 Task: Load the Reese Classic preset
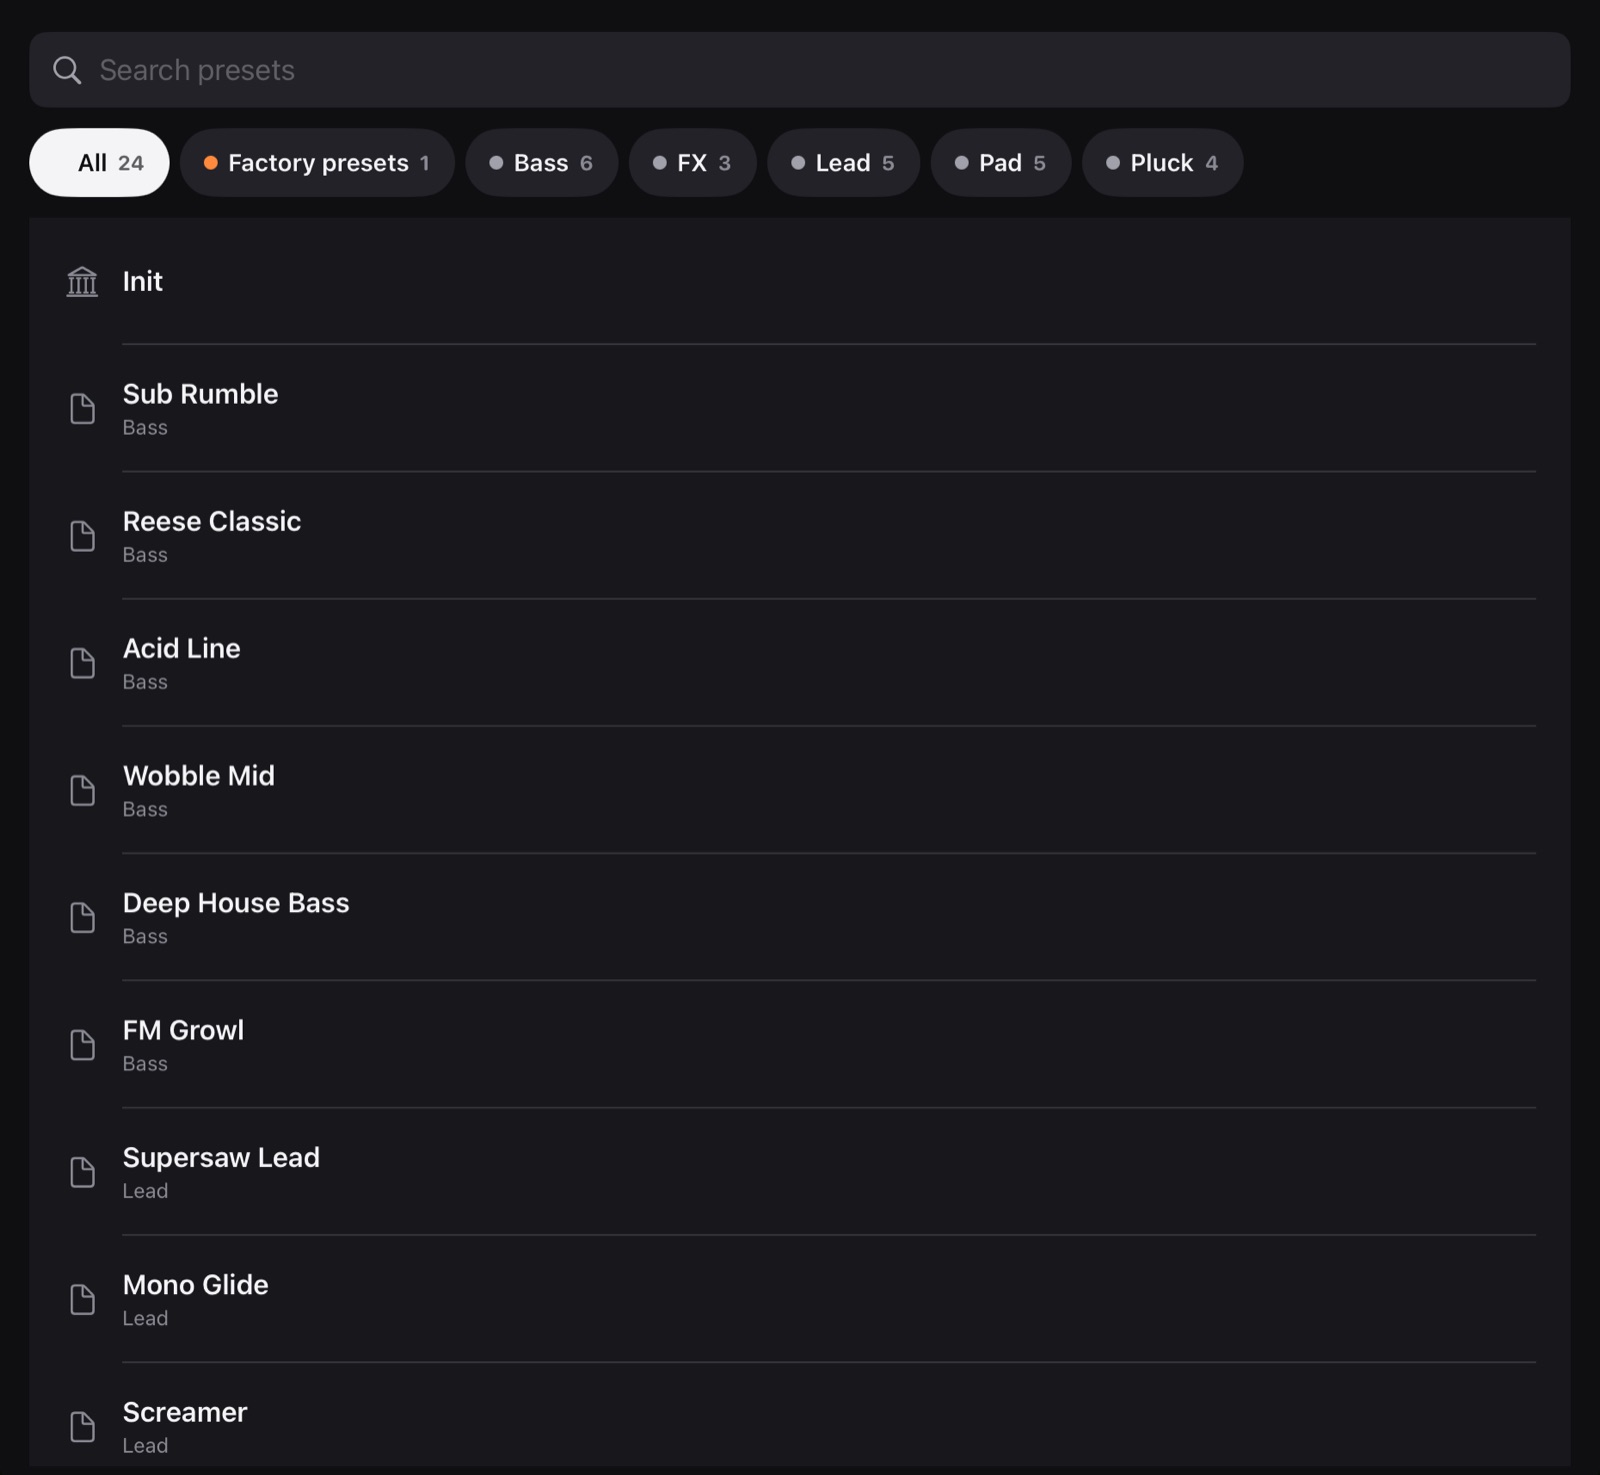[799, 536]
